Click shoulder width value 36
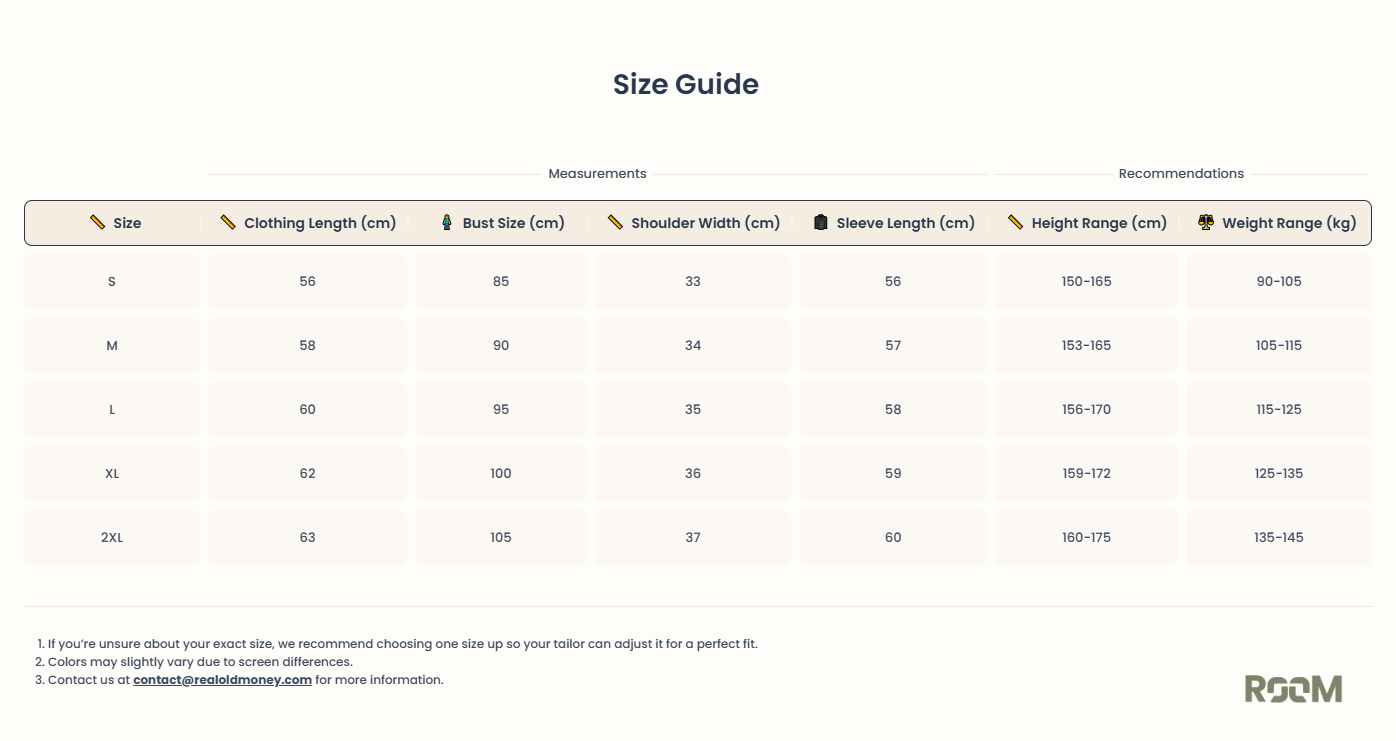The image size is (1396, 741). (693, 474)
